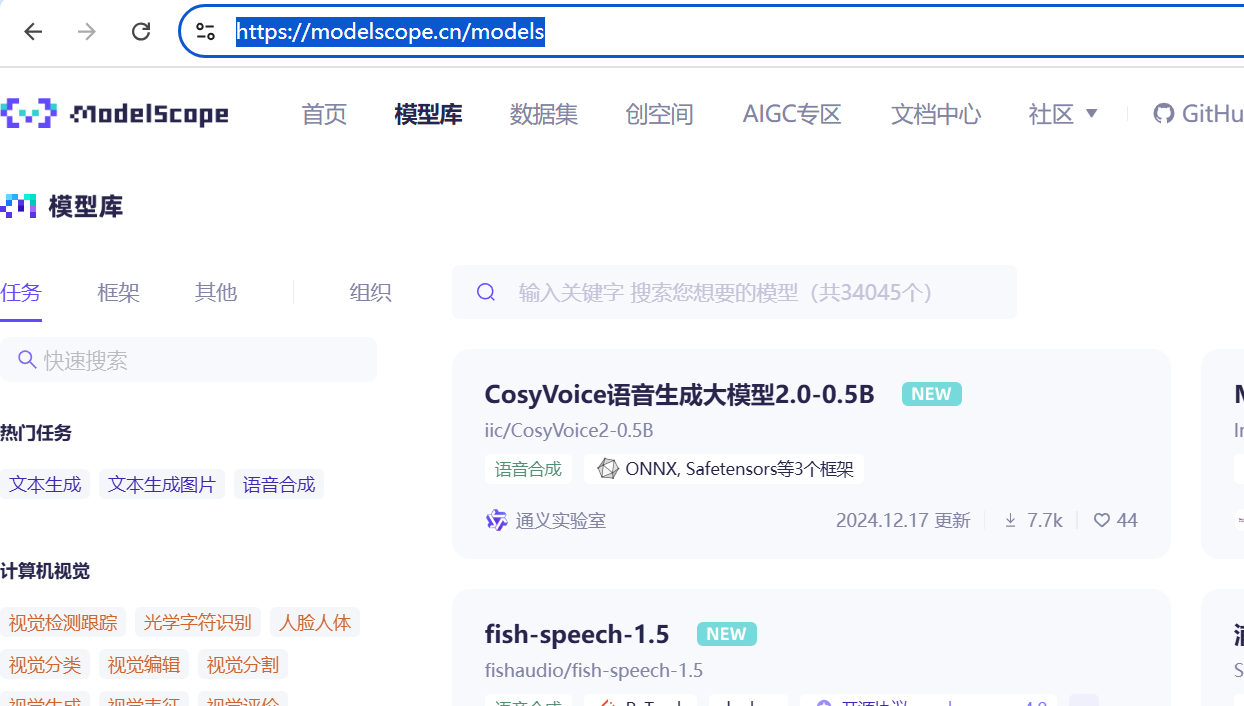Open site information icon in address bar
The image size is (1244, 706).
206,31
